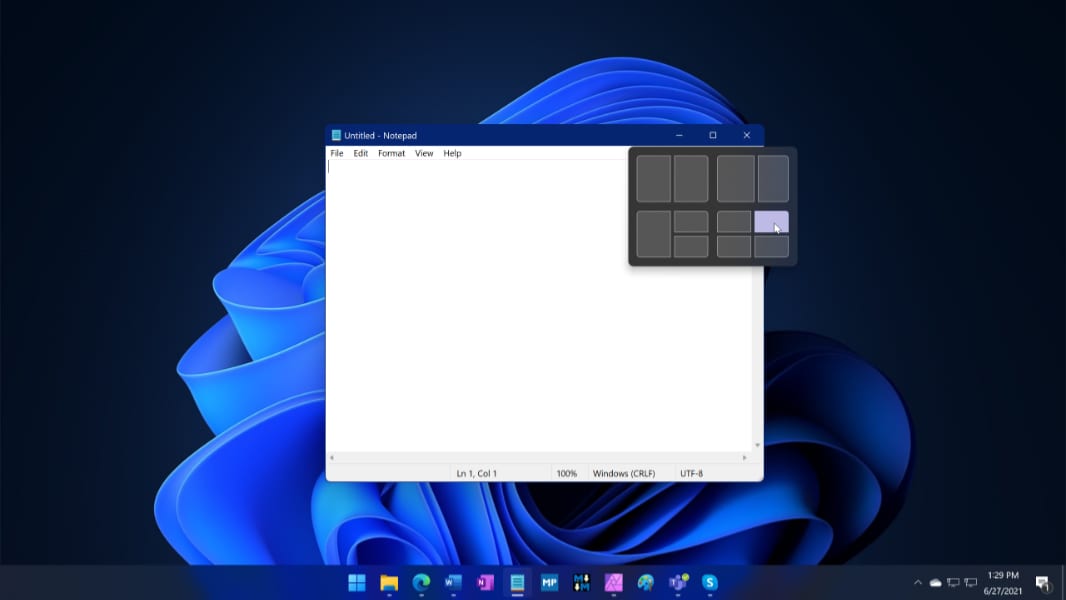Click the Notepad vertical scrollbar down arrow
This screenshot has height=600, width=1066.
point(757,445)
